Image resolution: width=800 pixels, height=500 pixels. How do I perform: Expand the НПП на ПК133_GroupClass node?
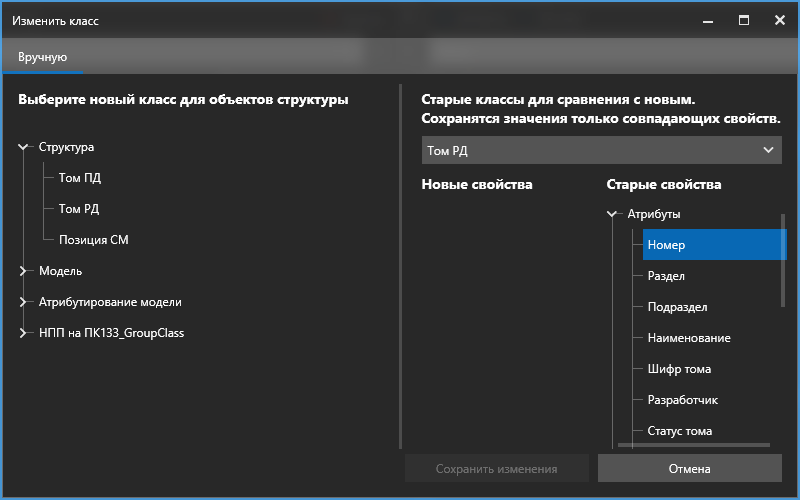point(24,333)
